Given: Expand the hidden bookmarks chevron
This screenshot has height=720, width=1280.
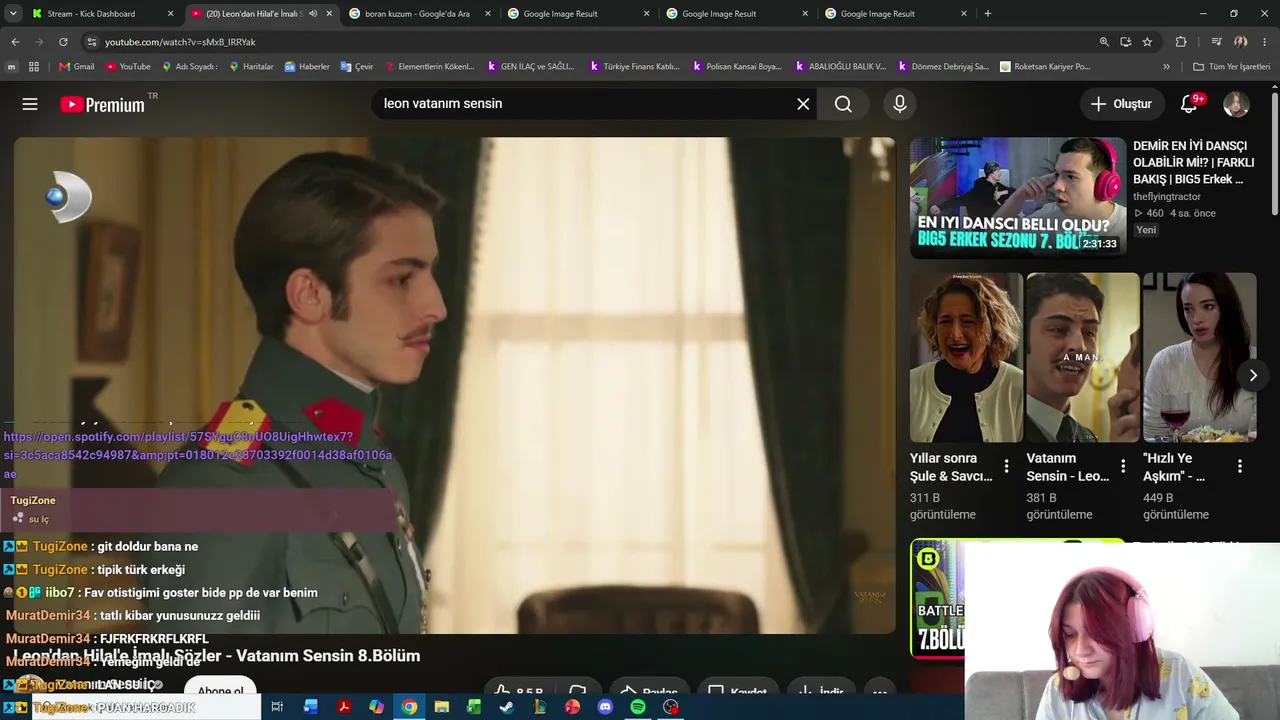Looking at the screenshot, I should click(1166, 67).
